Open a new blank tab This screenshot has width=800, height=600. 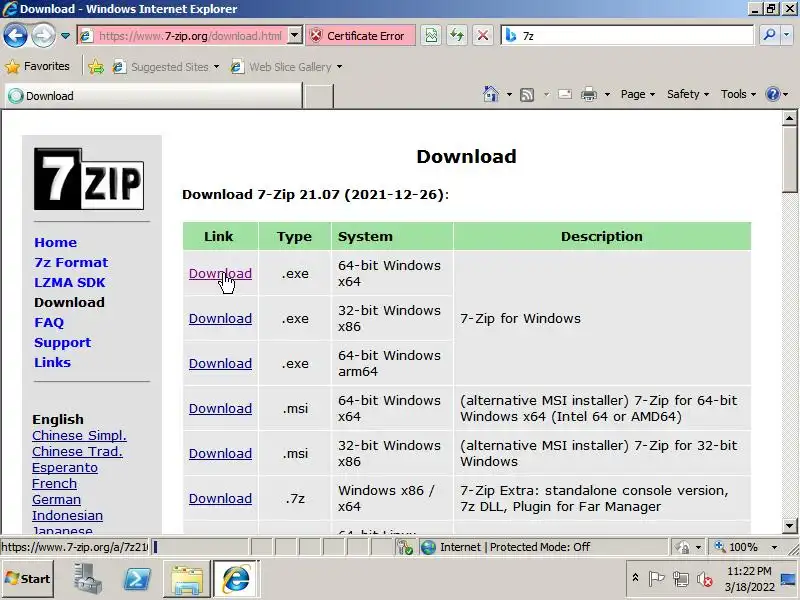click(318, 96)
